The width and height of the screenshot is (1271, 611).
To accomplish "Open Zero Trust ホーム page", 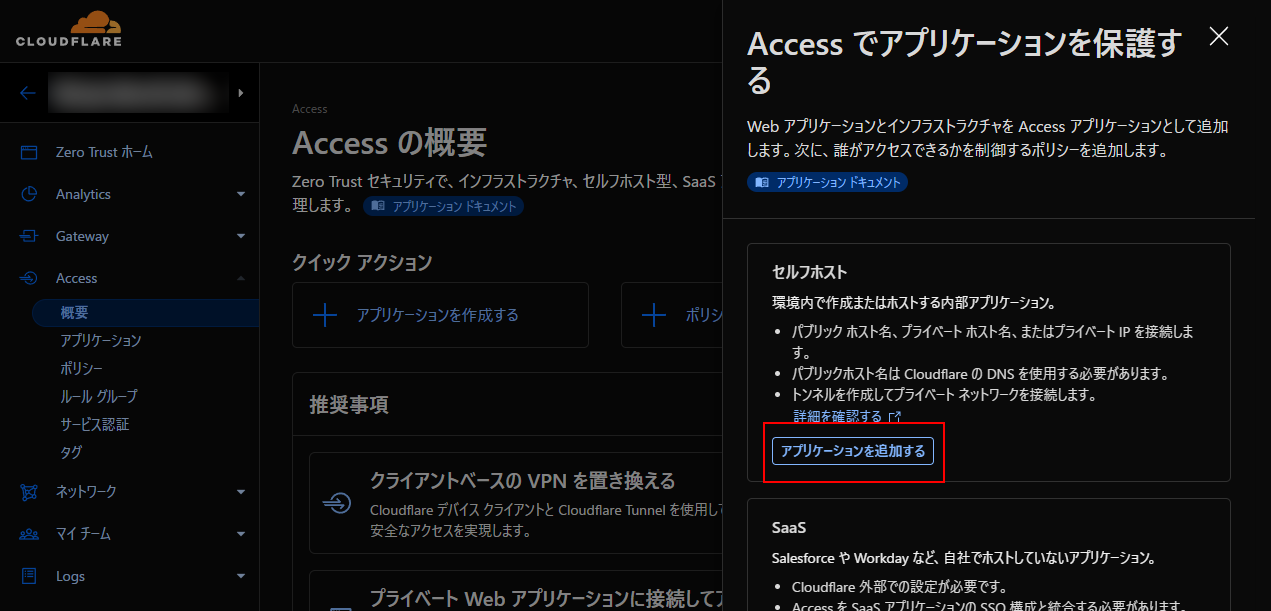I will pyautogui.click(x=104, y=152).
